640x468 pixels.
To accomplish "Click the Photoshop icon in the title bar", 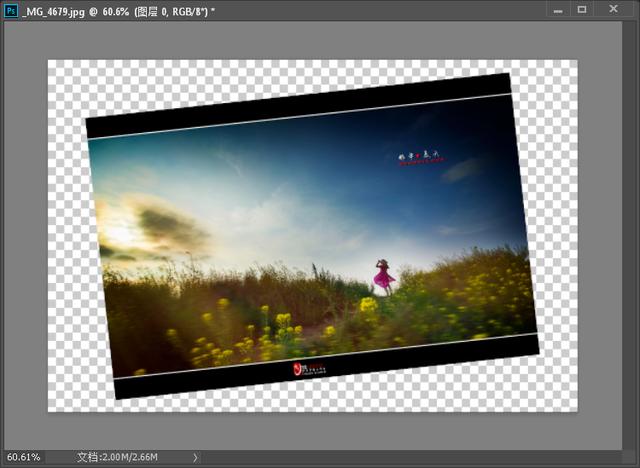I will pos(11,9).
